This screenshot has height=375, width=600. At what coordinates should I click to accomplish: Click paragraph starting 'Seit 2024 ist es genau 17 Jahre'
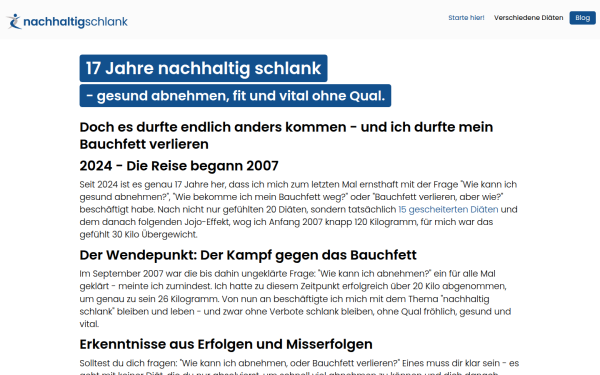298,209
